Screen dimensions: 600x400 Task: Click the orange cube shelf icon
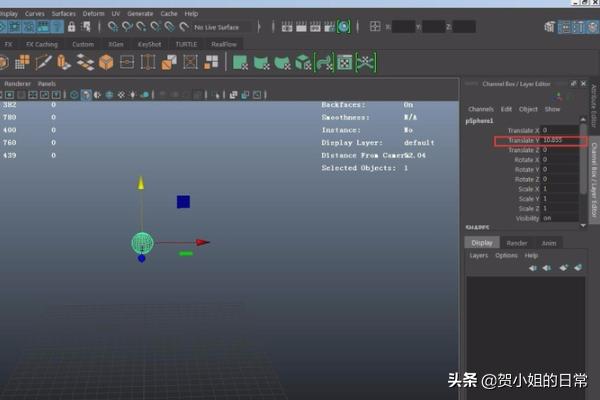(x=106, y=62)
